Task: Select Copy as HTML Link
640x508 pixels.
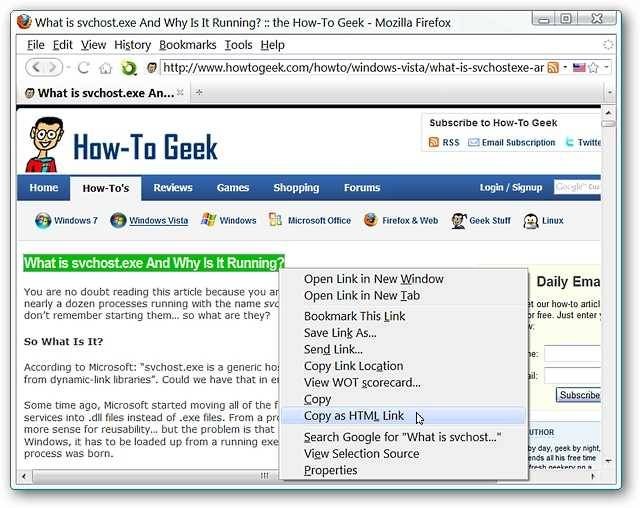Action: (404, 416)
